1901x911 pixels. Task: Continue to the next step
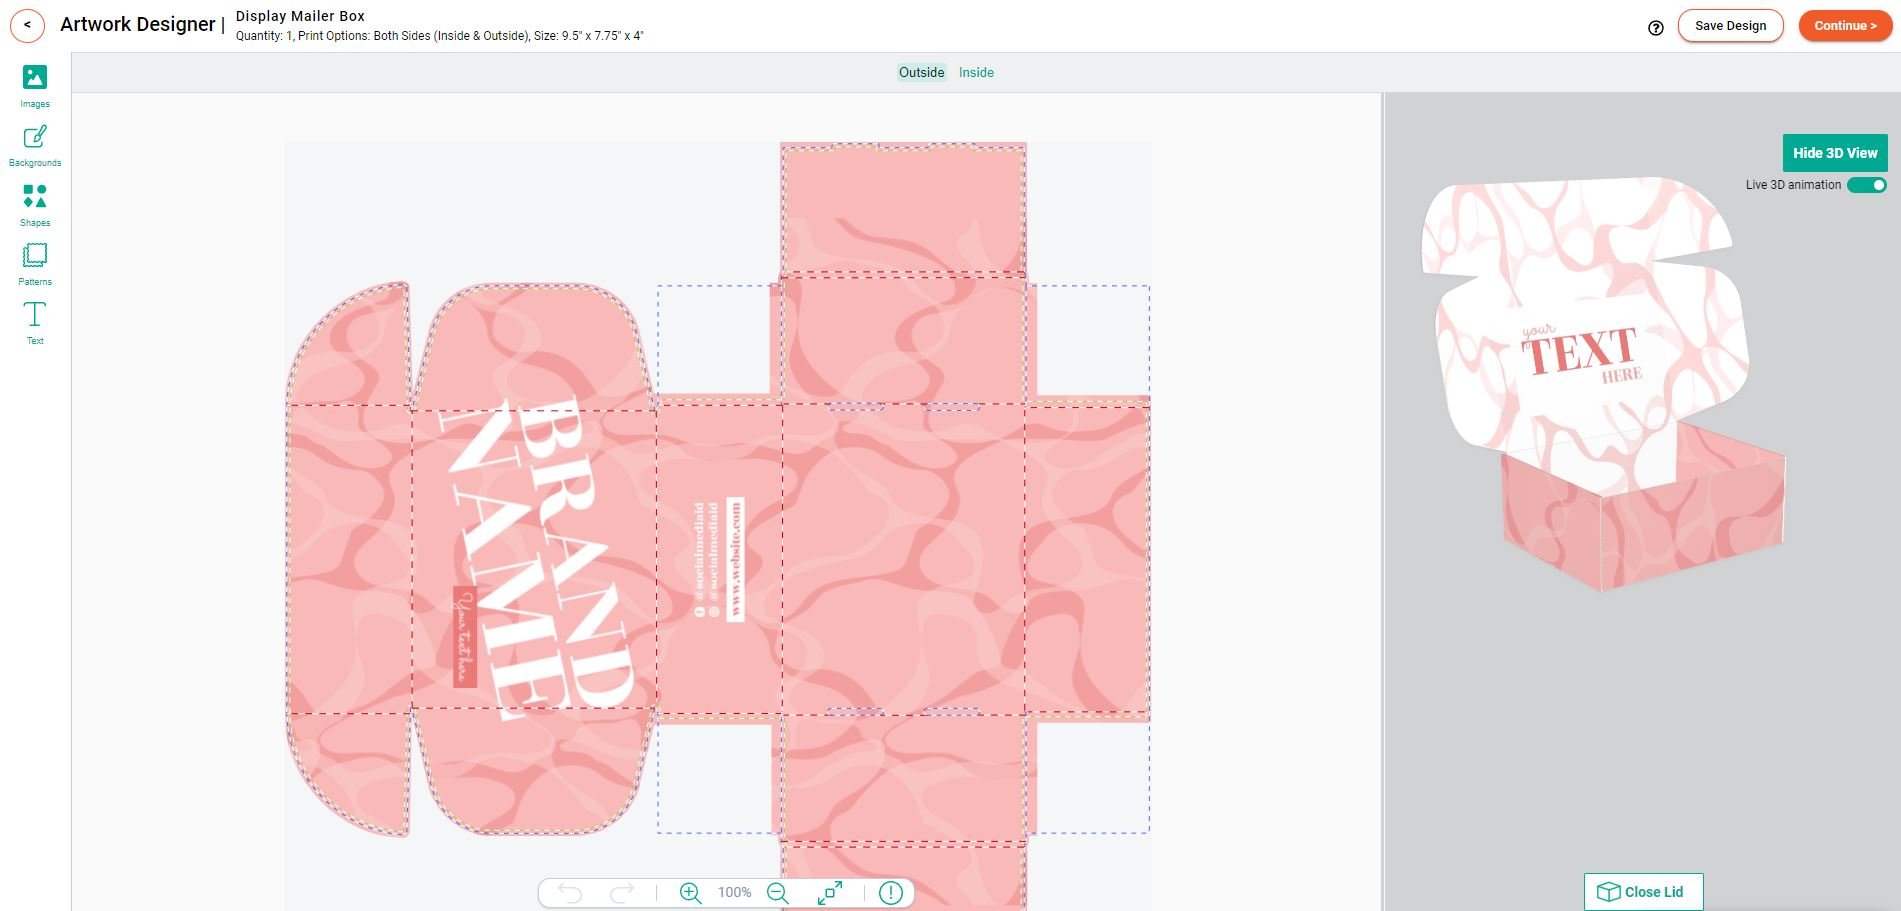(x=1844, y=25)
